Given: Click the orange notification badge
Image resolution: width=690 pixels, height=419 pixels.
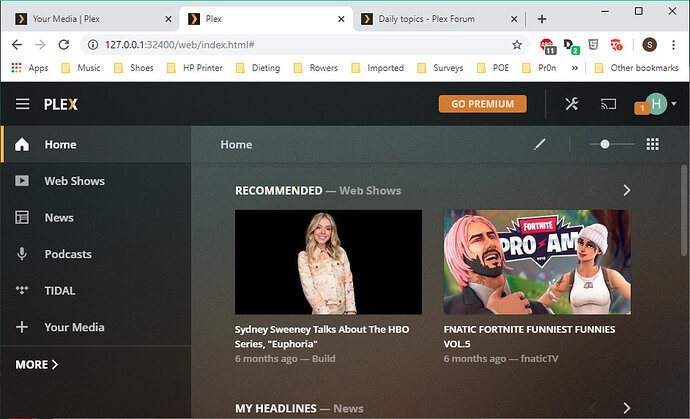Looking at the screenshot, I should [x=642, y=108].
